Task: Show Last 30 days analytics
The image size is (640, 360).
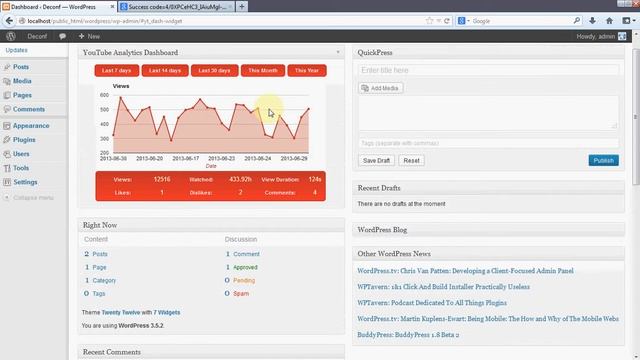Action: point(214,71)
